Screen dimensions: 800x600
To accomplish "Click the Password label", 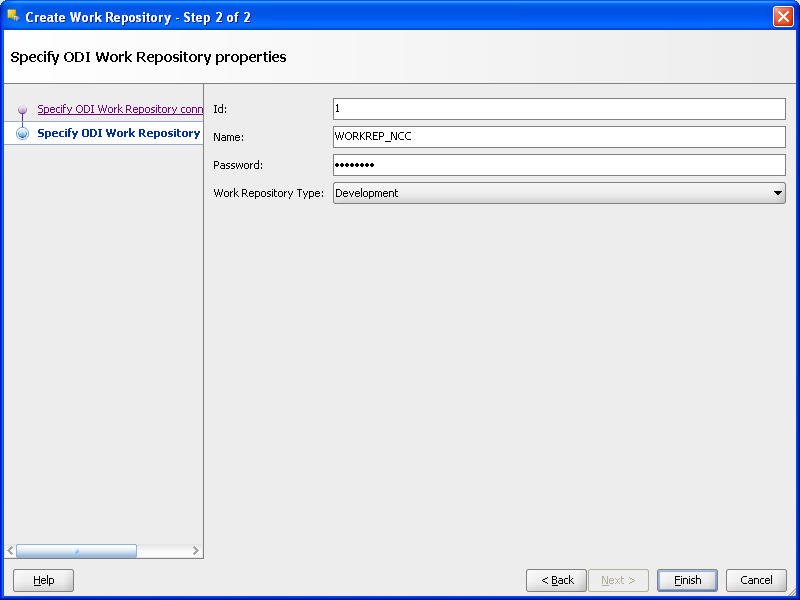I will 238,165.
